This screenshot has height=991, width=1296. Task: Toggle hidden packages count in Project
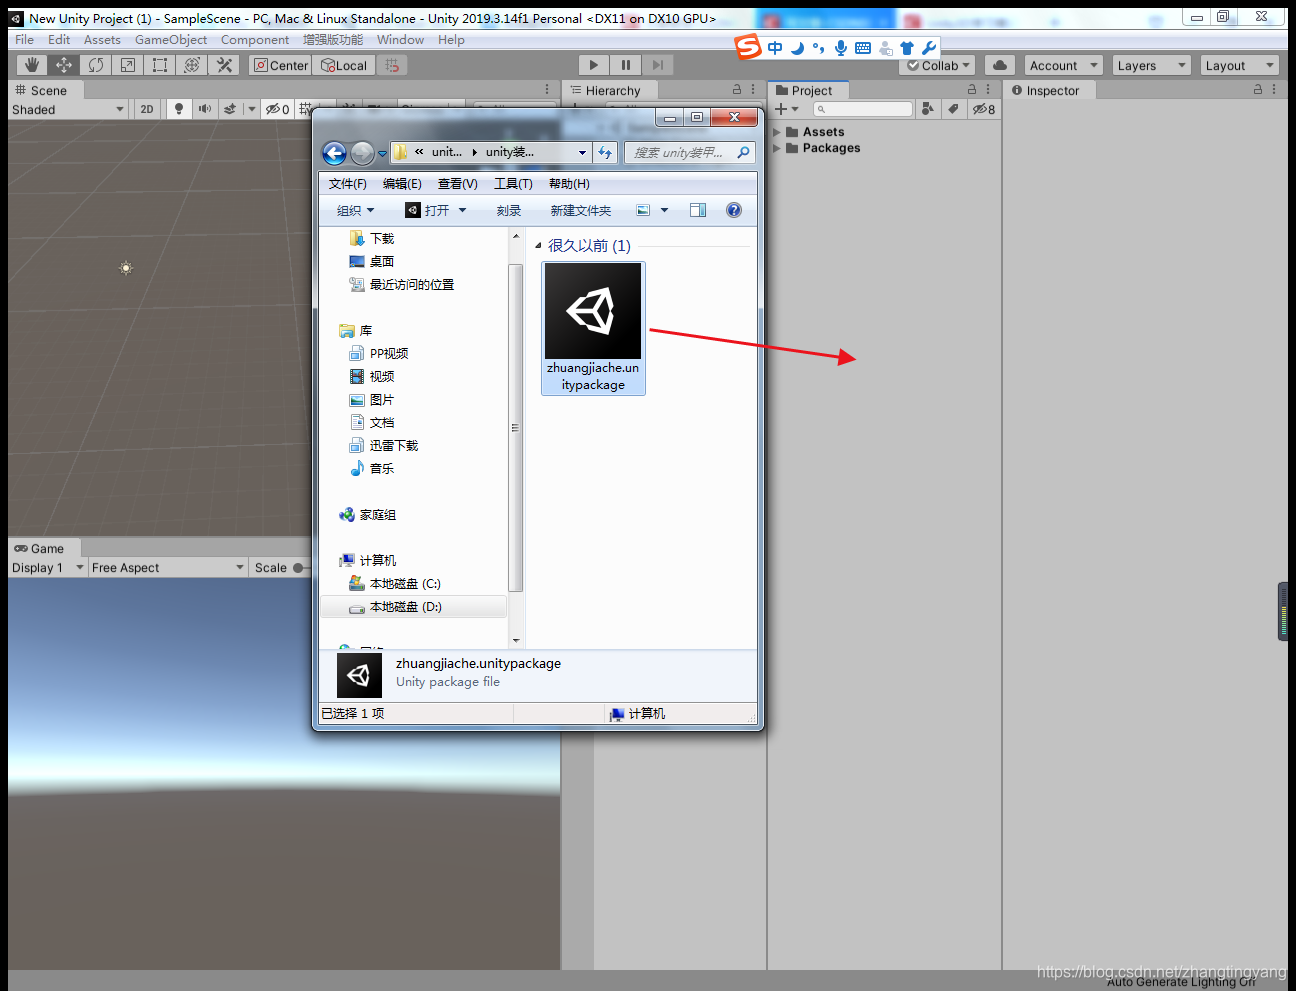pos(984,109)
